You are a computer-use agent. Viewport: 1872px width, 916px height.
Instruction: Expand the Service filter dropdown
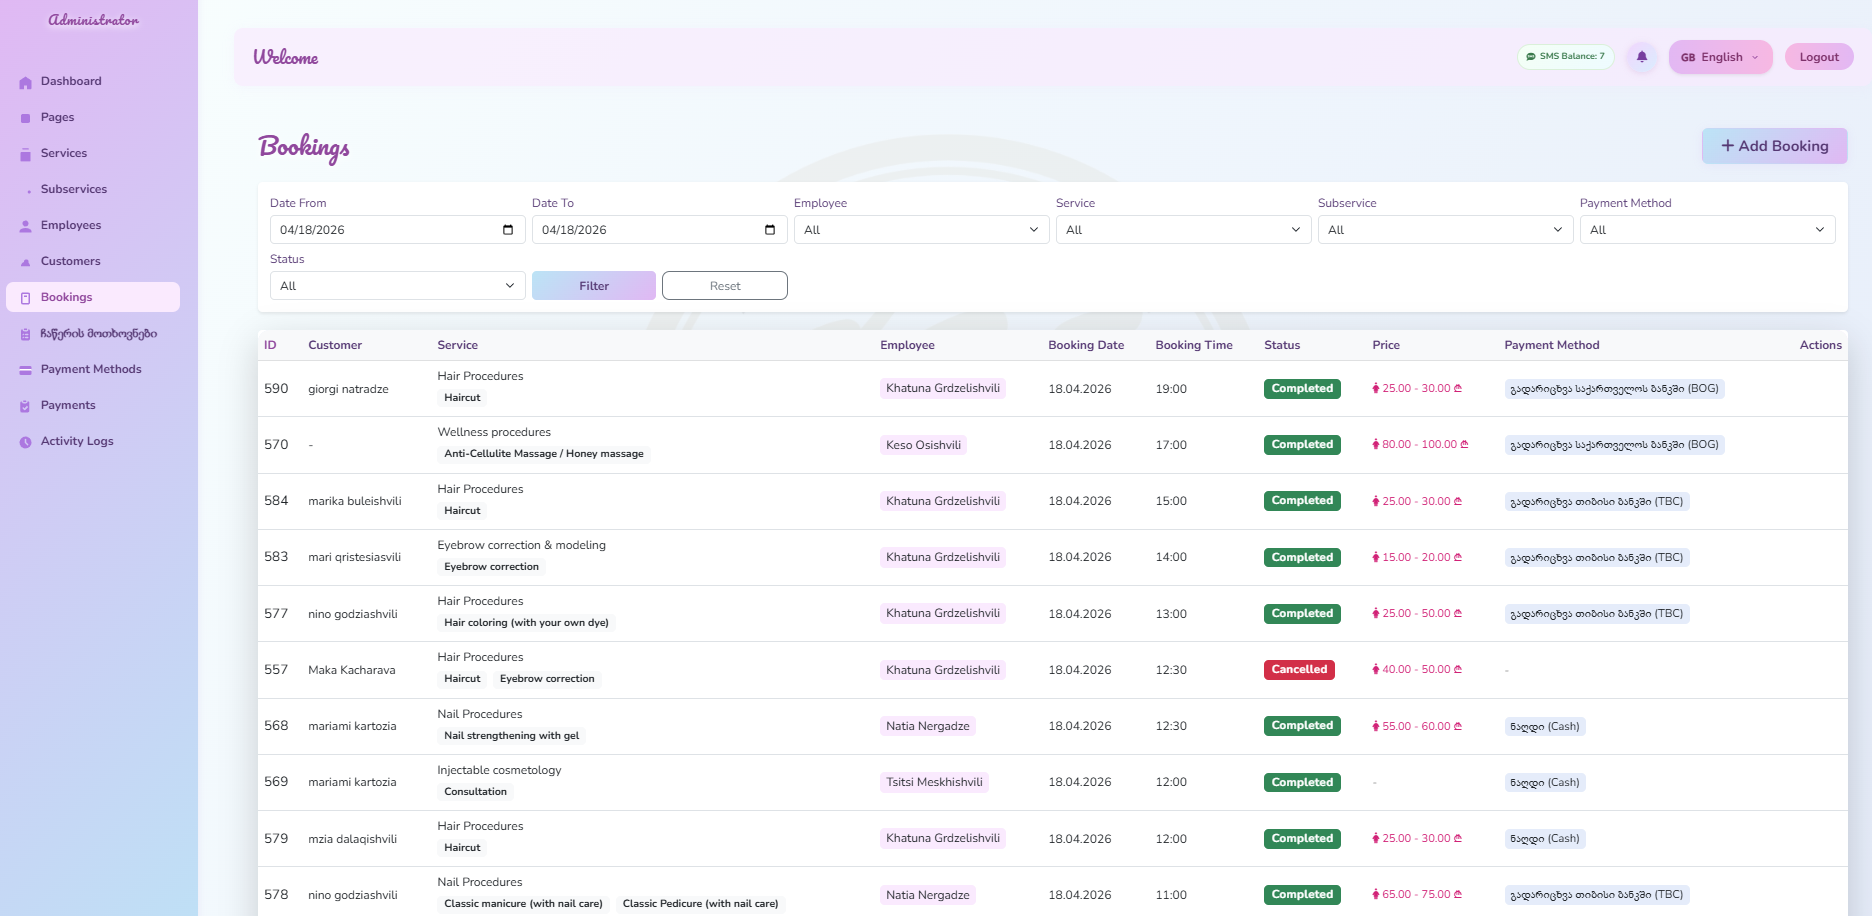pyautogui.click(x=1183, y=230)
